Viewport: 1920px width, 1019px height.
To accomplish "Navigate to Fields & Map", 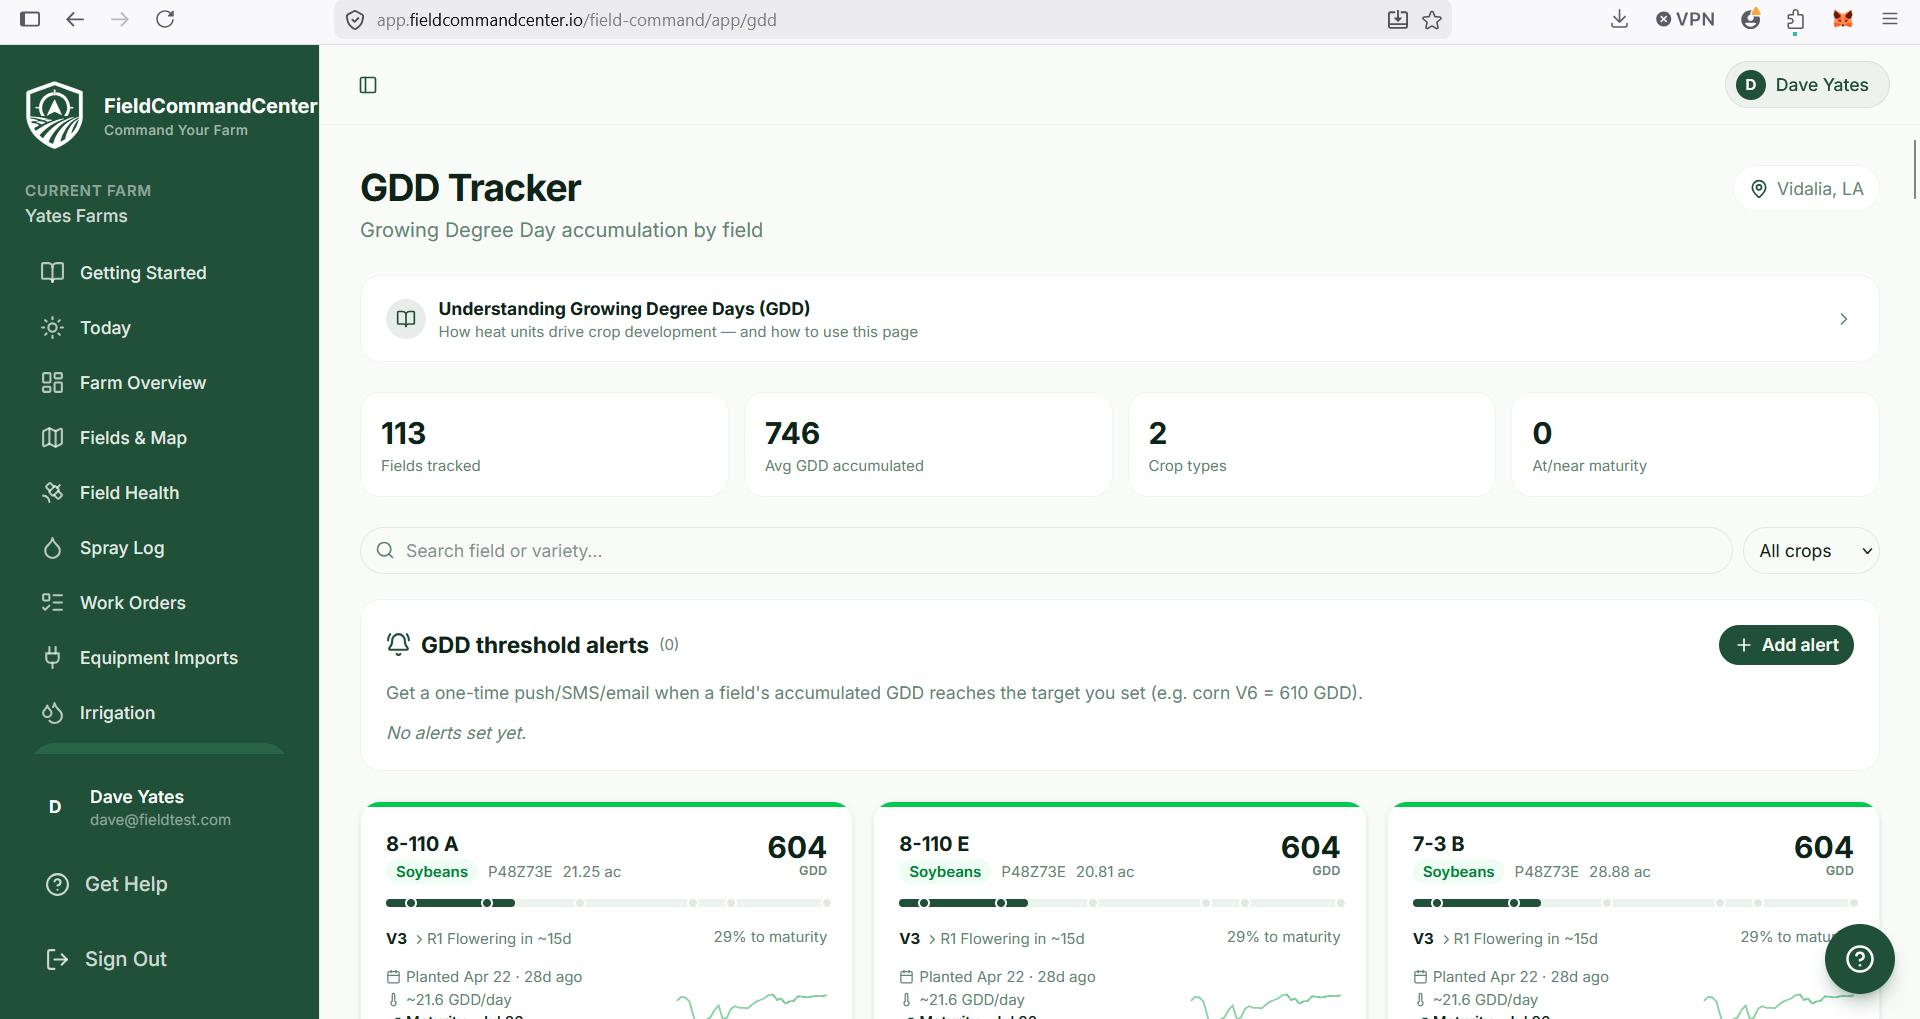I will (x=159, y=437).
